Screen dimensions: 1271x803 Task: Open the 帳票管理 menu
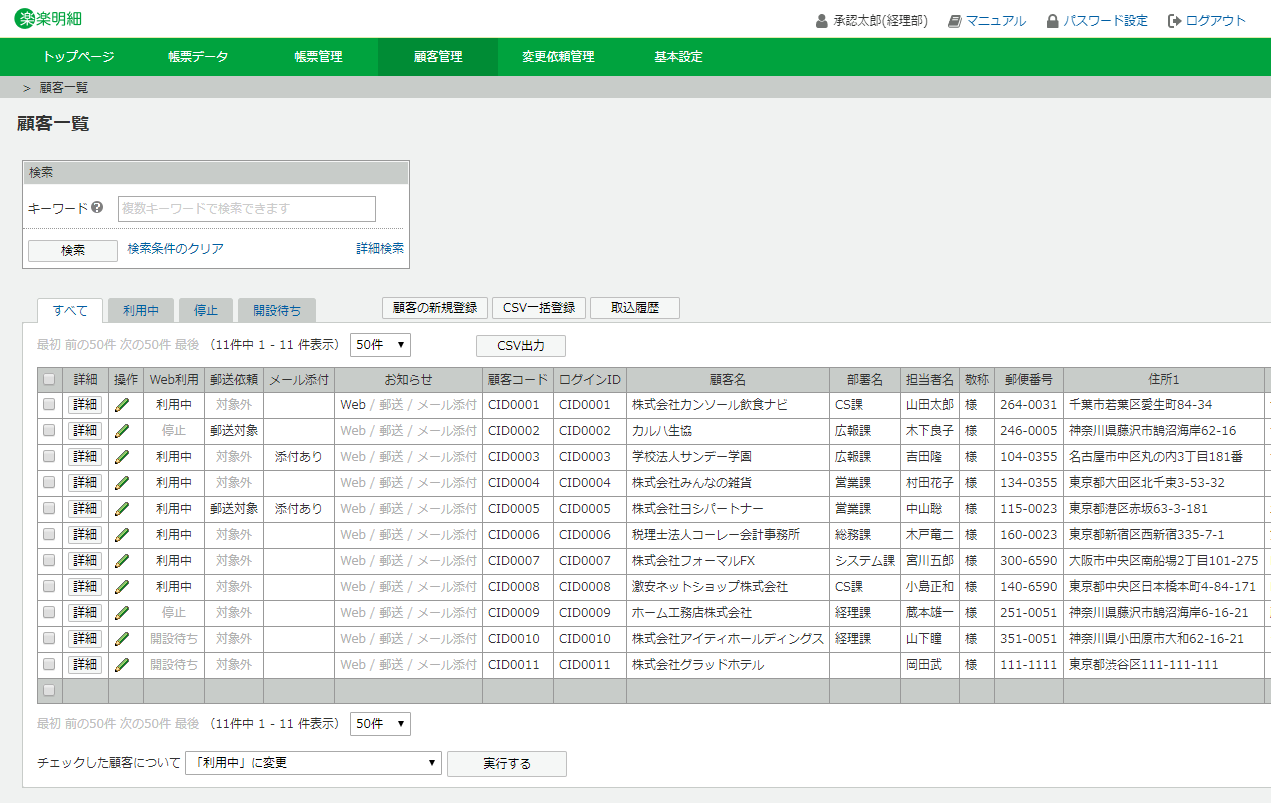[318, 57]
